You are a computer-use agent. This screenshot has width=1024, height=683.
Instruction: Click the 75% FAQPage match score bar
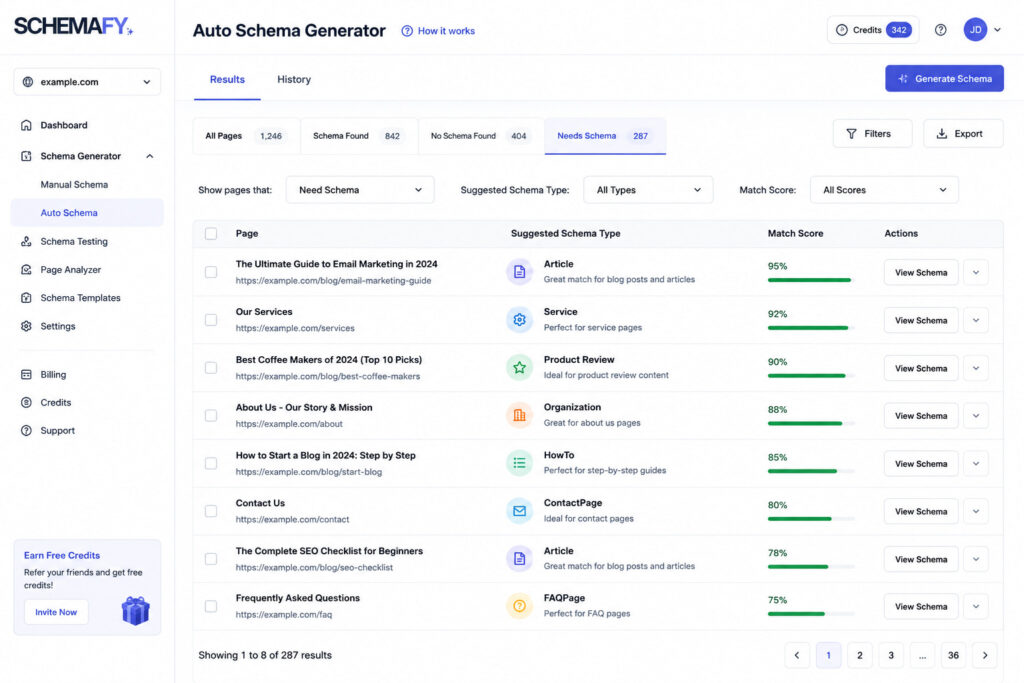tap(810, 614)
